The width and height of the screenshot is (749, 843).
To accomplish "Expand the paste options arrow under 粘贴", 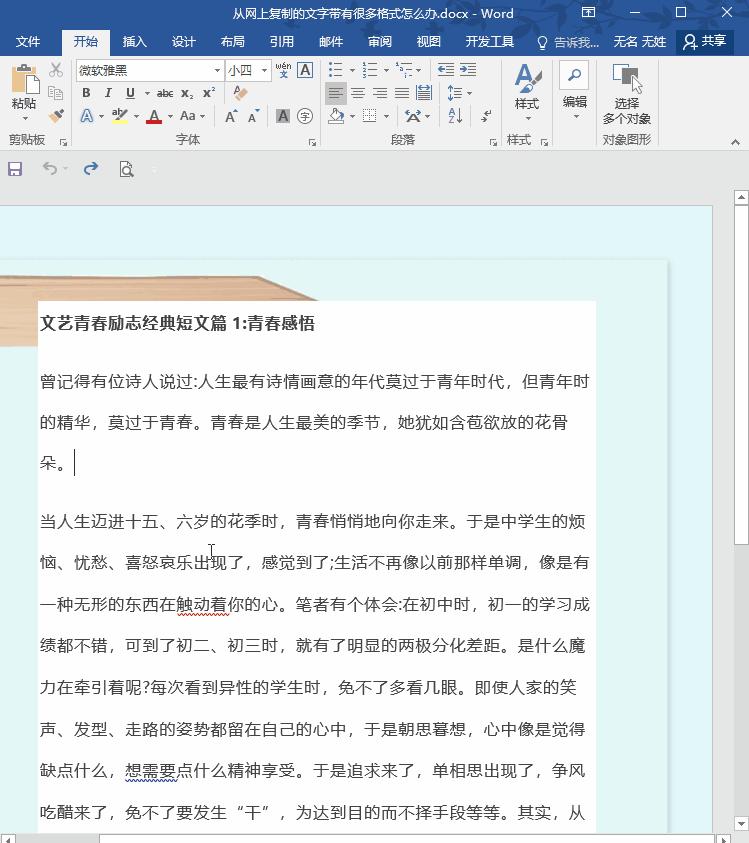I will [x=25, y=118].
